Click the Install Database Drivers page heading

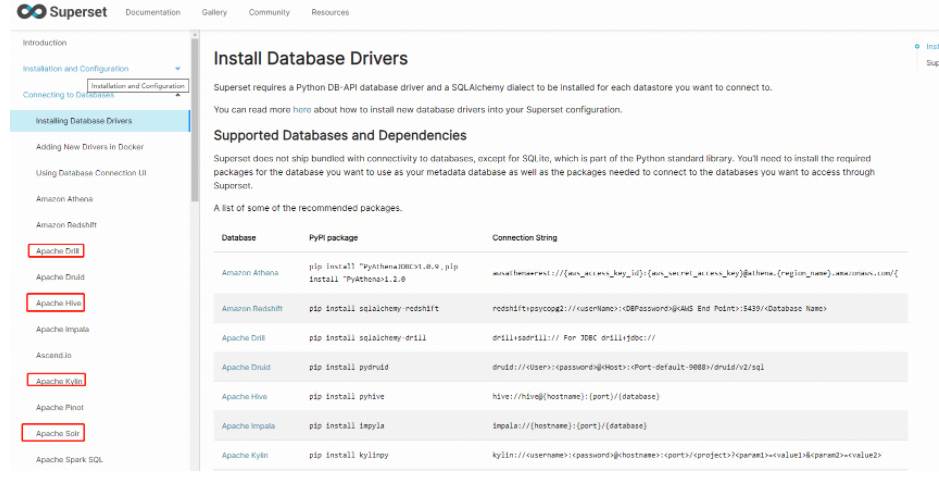[x=311, y=59]
